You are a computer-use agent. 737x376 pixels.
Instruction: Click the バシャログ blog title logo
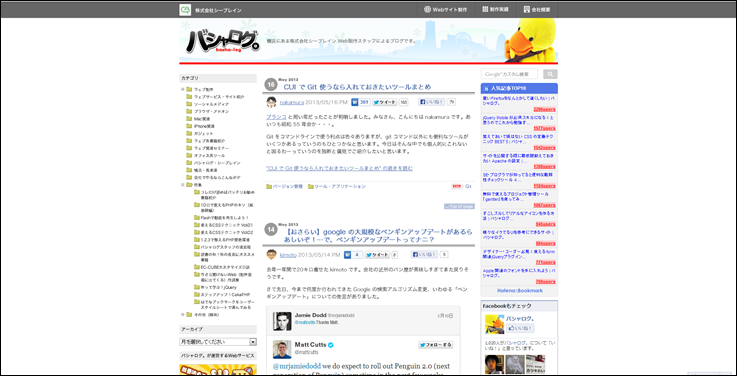222,42
